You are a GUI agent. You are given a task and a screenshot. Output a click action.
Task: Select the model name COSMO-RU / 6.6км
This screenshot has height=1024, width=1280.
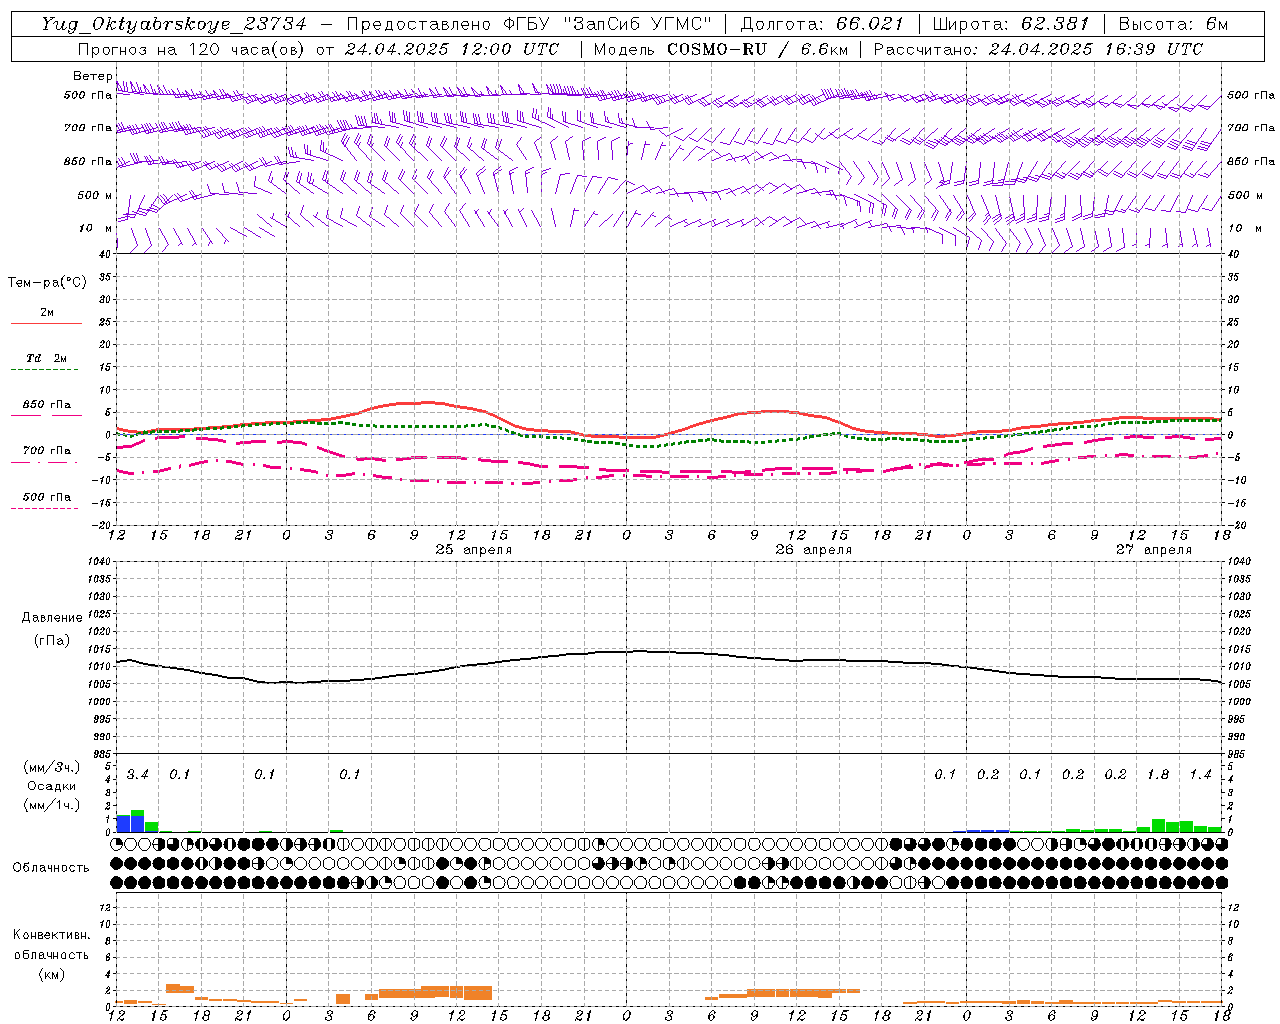point(757,49)
